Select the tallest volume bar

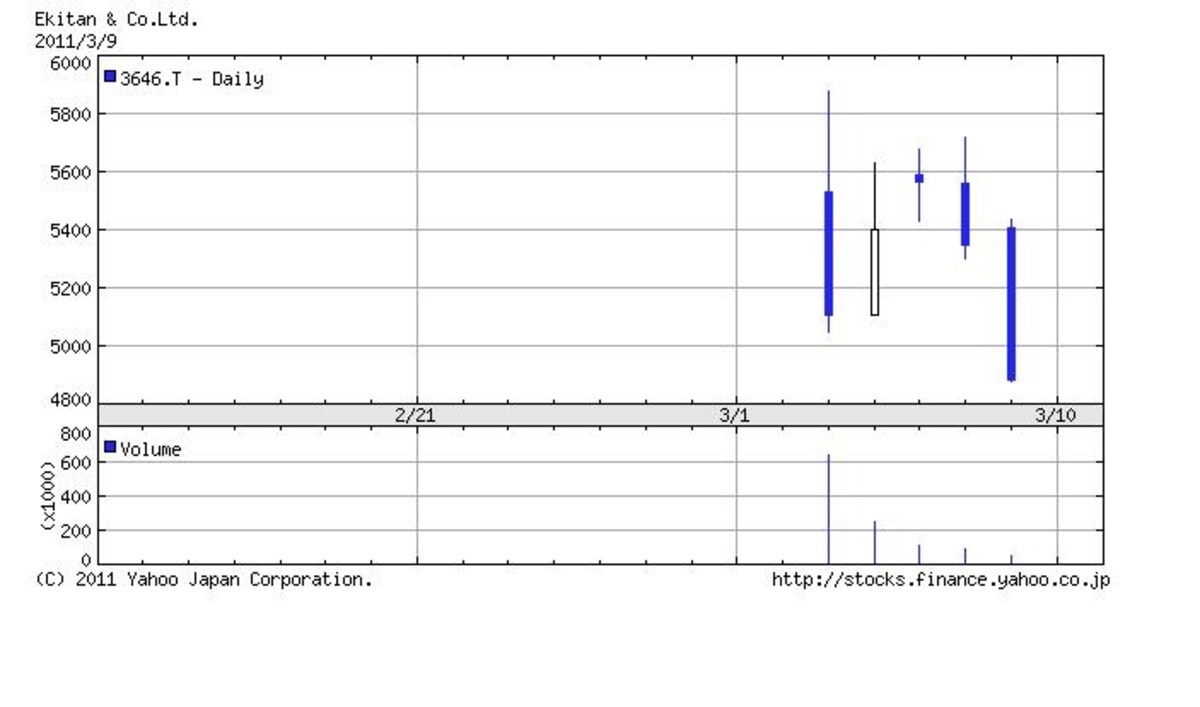click(x=828, y=509)
